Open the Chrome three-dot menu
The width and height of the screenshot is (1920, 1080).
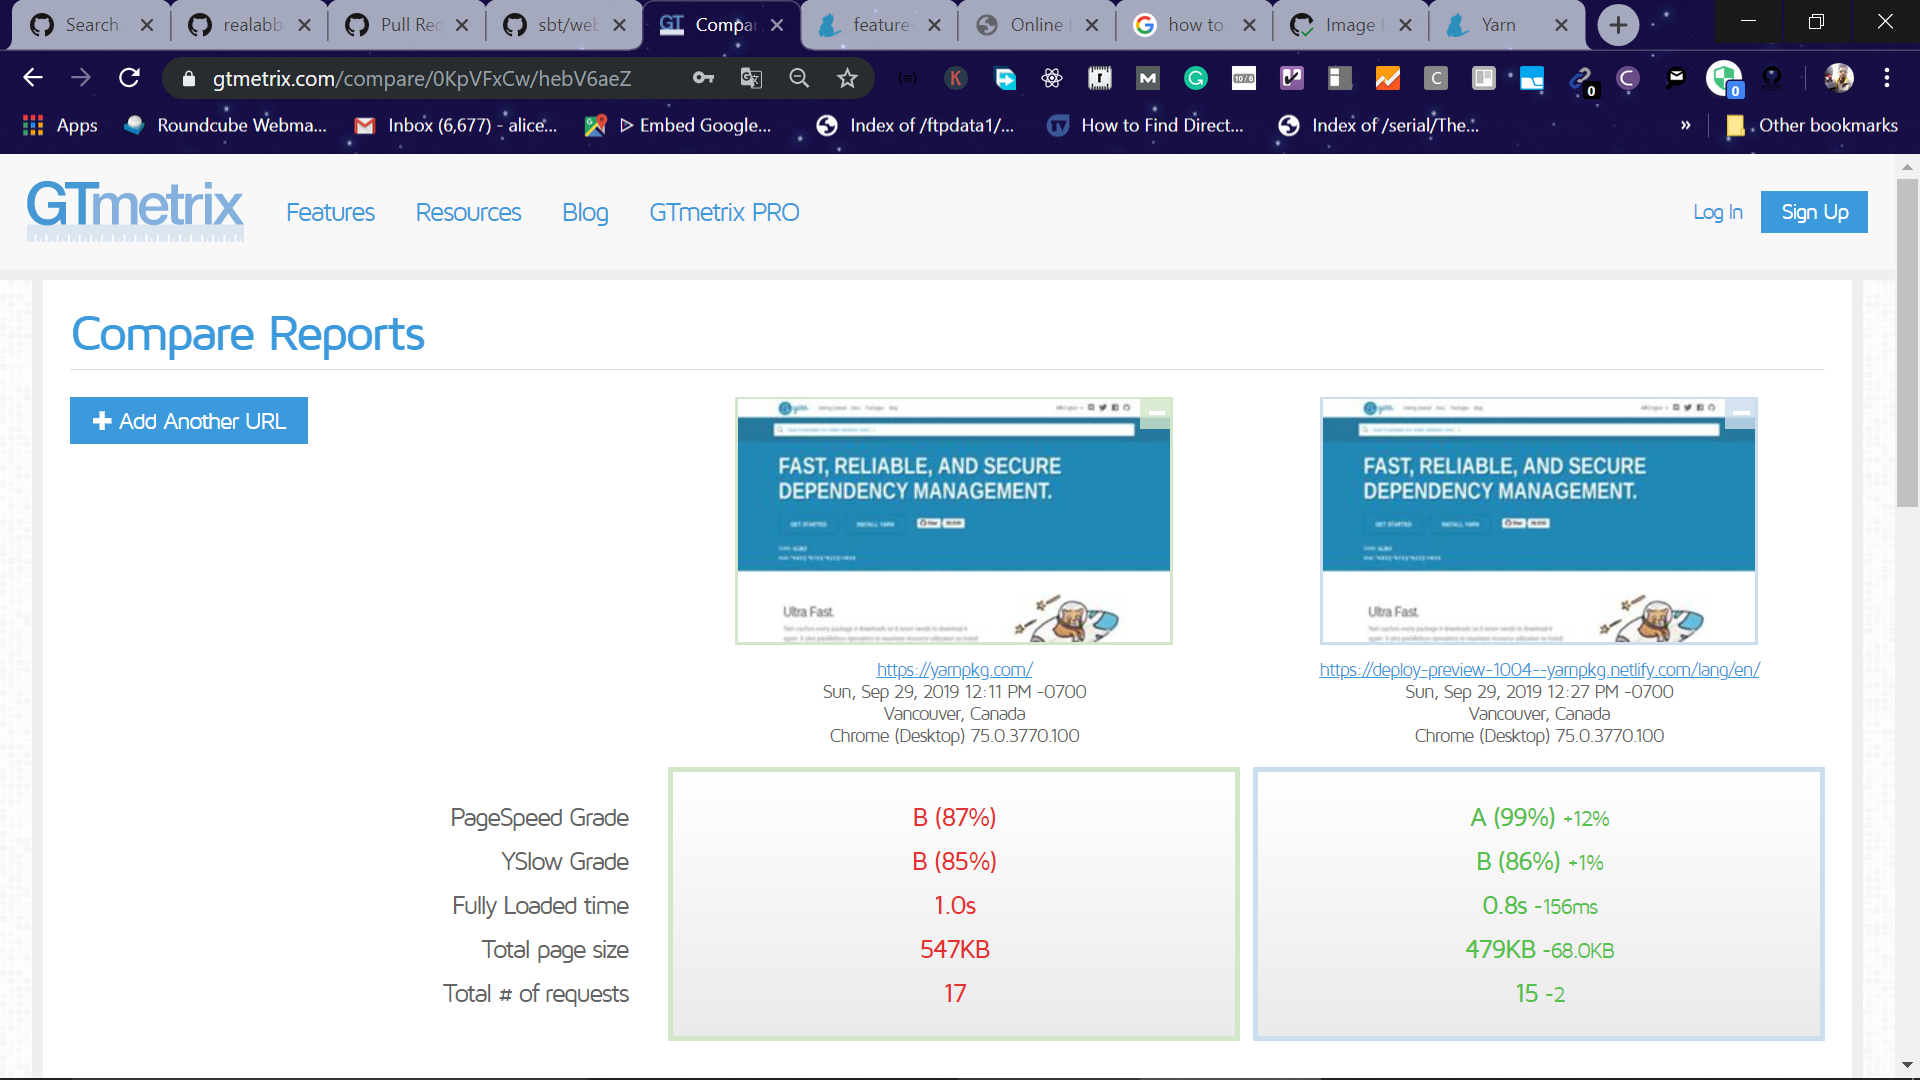pyautogui.click(x=1886, y=78)
